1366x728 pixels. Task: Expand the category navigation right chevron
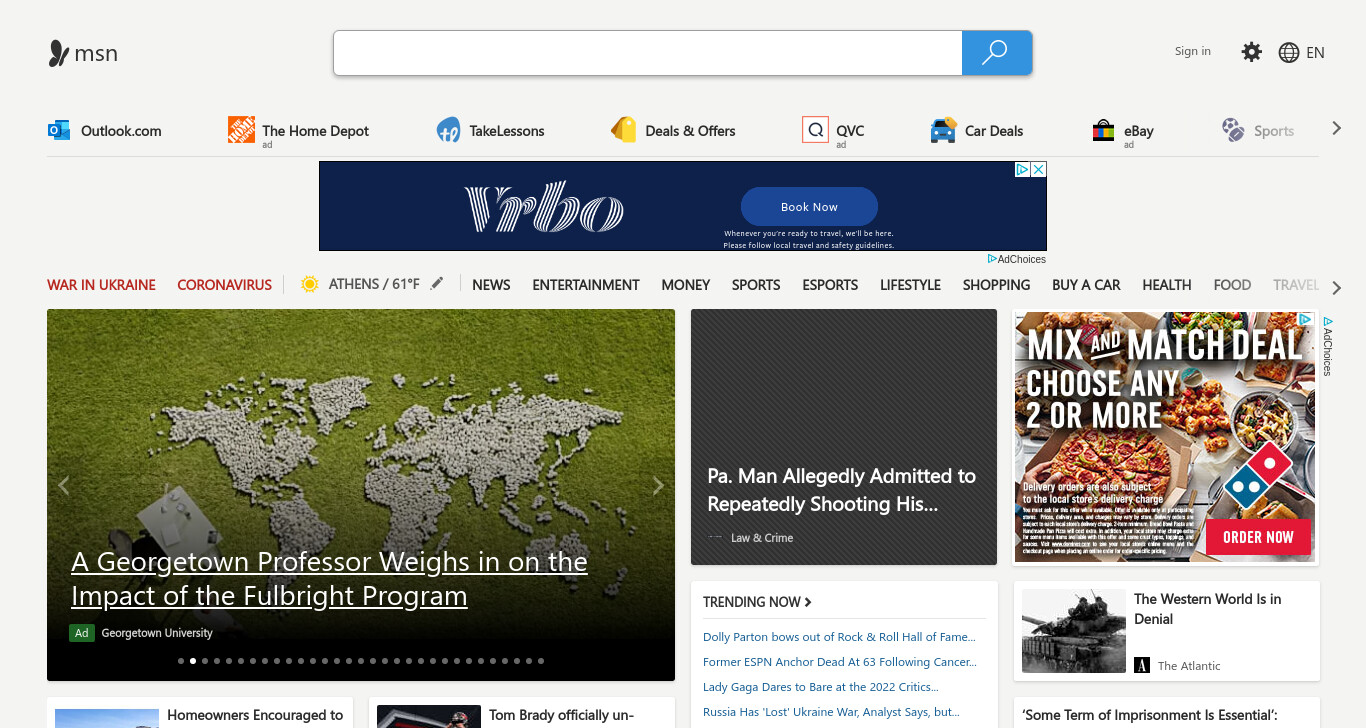pos(1337,288)
